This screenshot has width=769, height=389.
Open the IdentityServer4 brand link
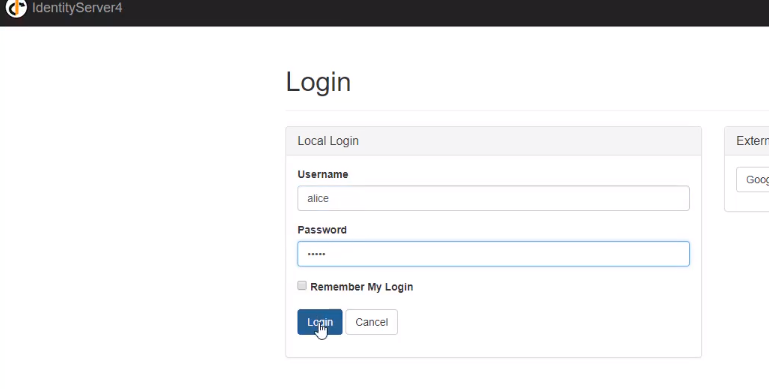pos(77,8)
